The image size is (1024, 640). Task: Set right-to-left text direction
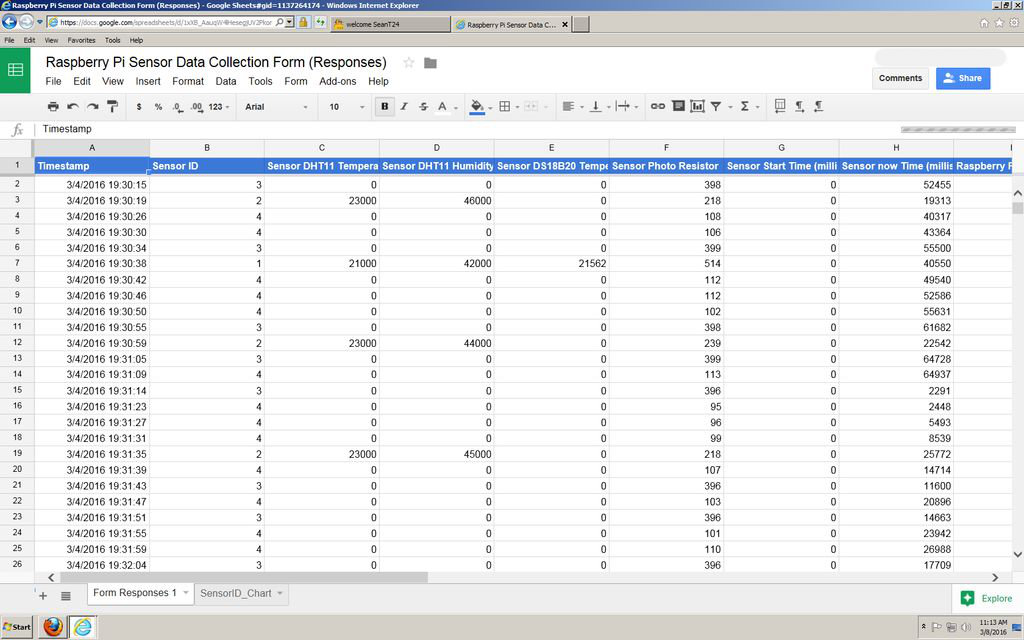tap(818, 106)
